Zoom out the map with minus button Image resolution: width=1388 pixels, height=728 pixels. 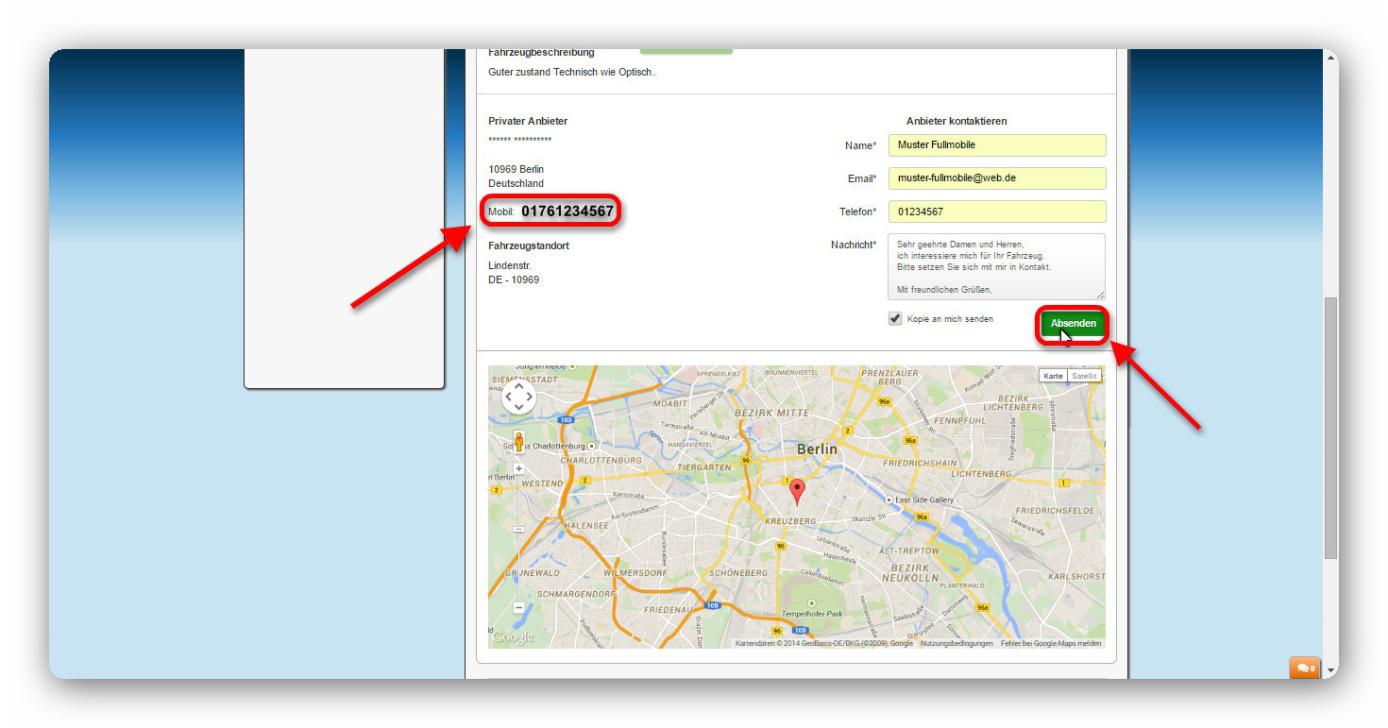[x=519, y=607]
